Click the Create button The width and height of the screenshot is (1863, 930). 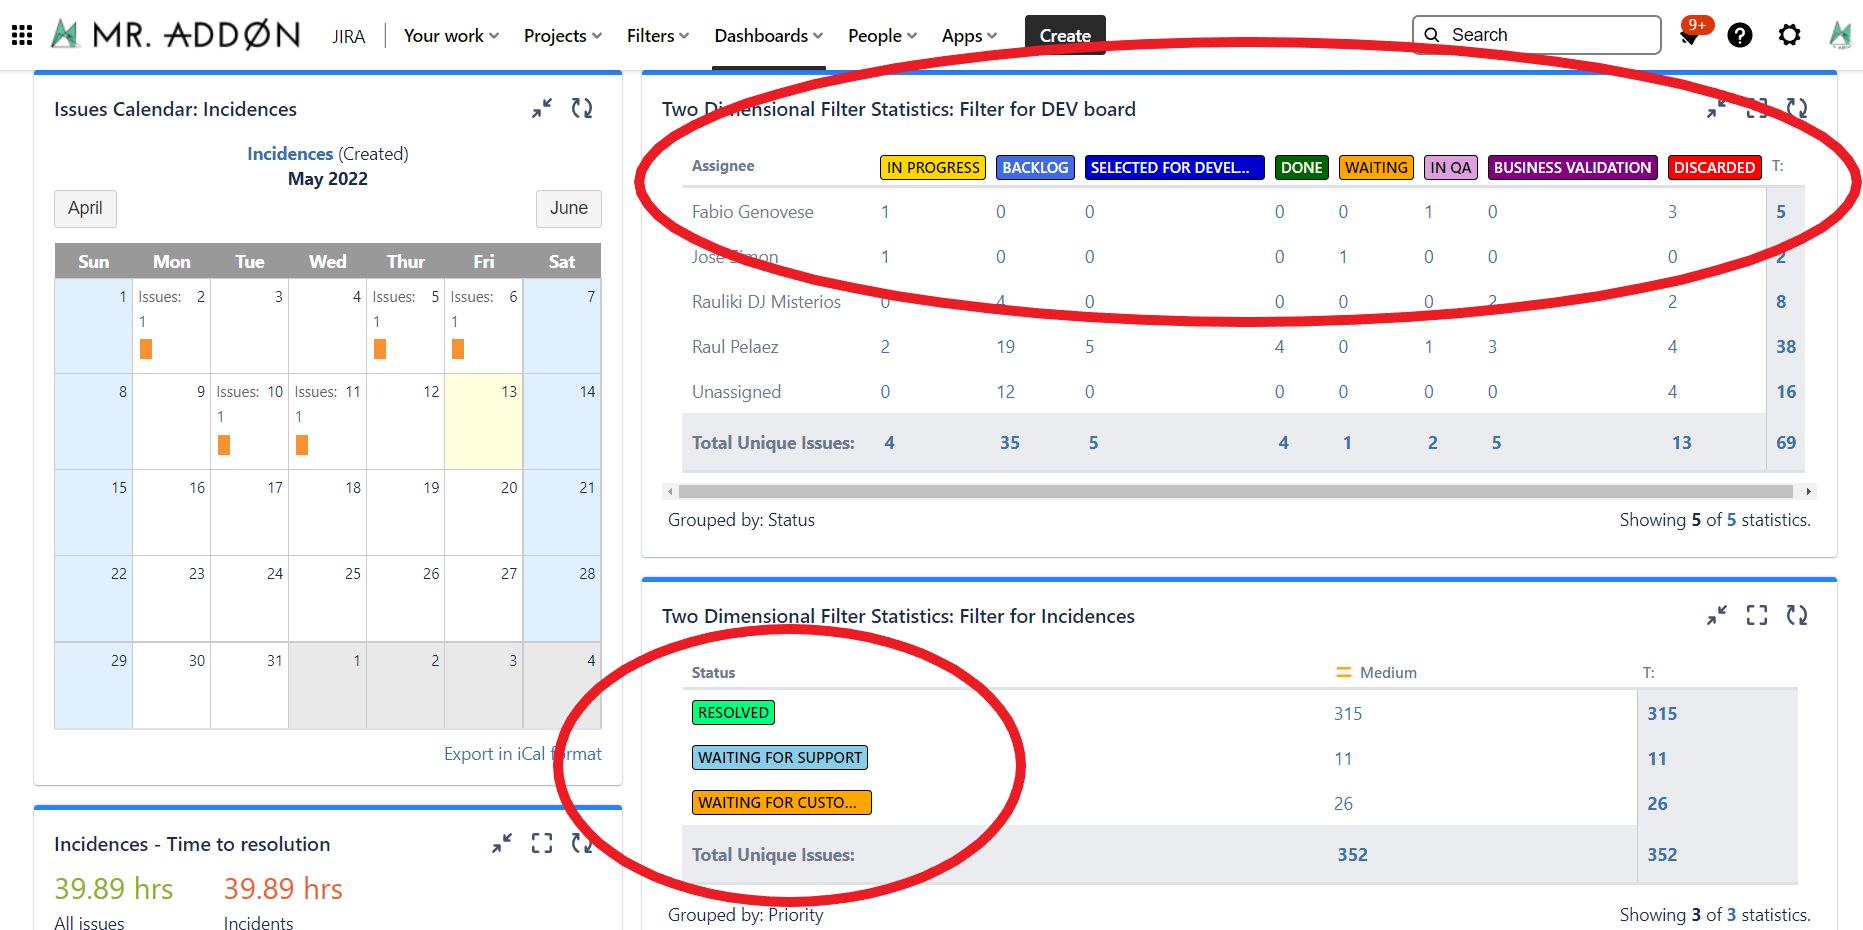tap(1065, 36)
